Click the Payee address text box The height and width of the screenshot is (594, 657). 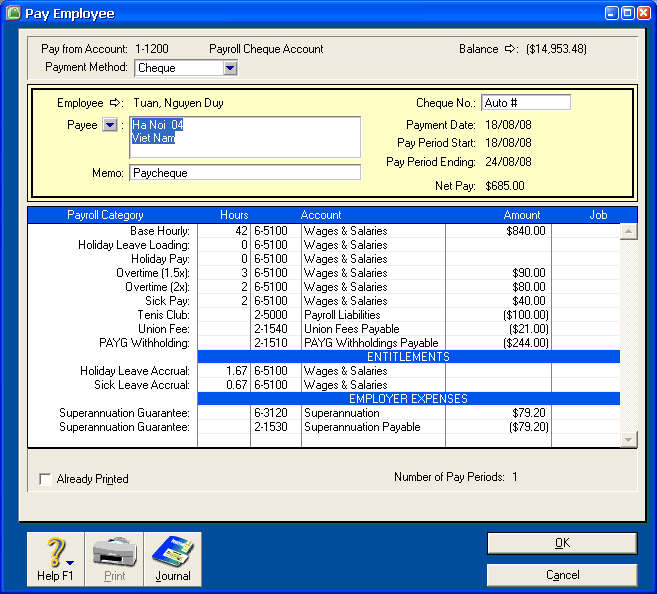point(245,137)
